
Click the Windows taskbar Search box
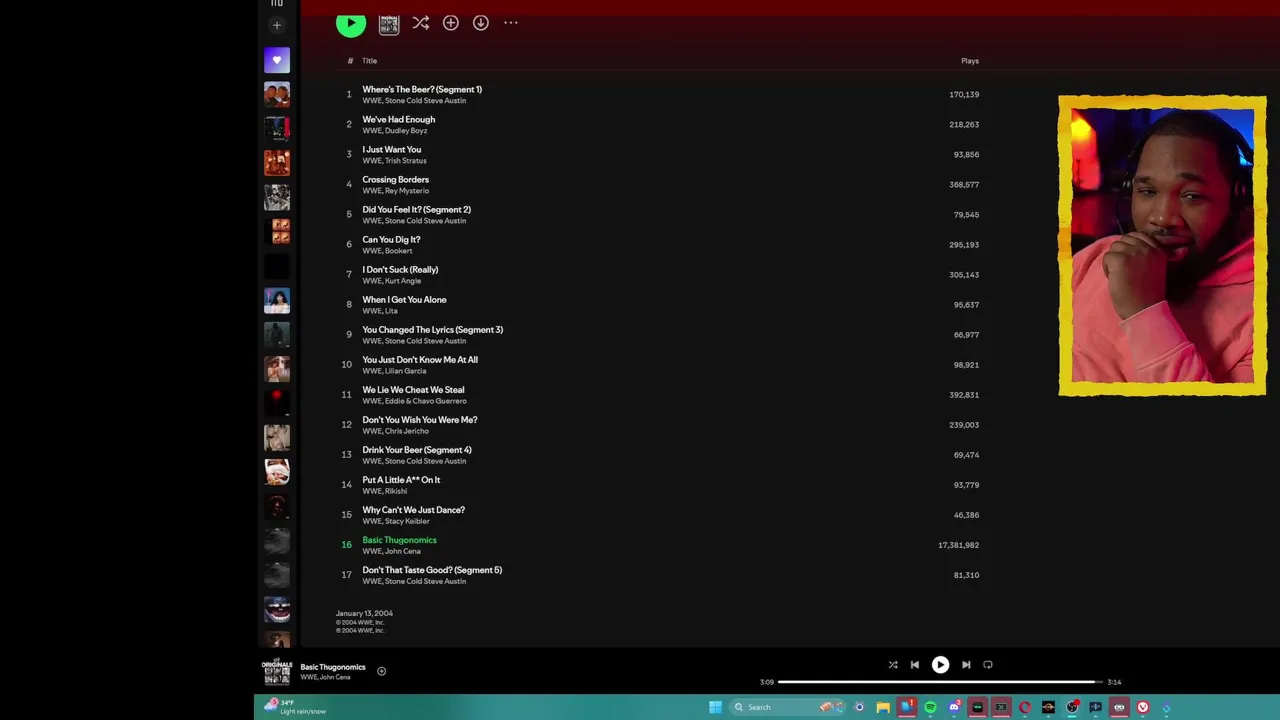(790, 707)
